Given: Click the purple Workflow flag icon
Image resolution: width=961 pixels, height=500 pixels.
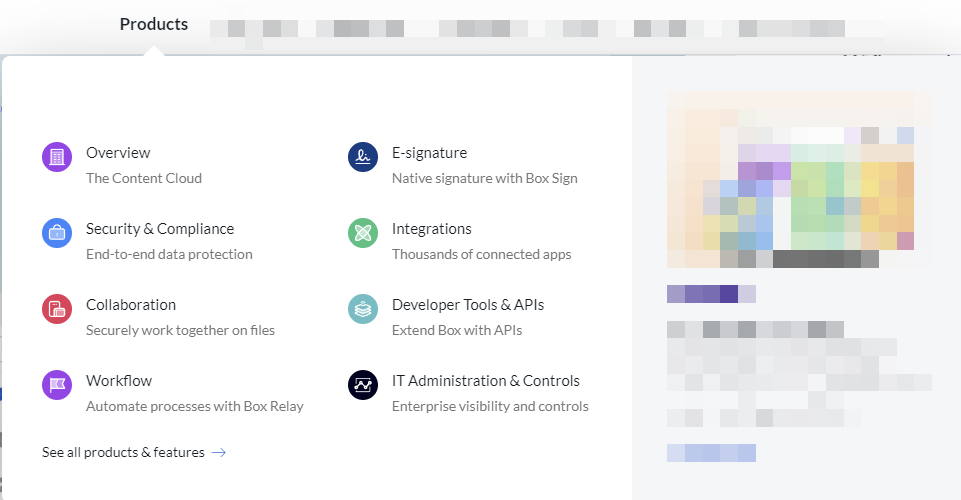Looking at the screenshot, I should pos(57,385).
